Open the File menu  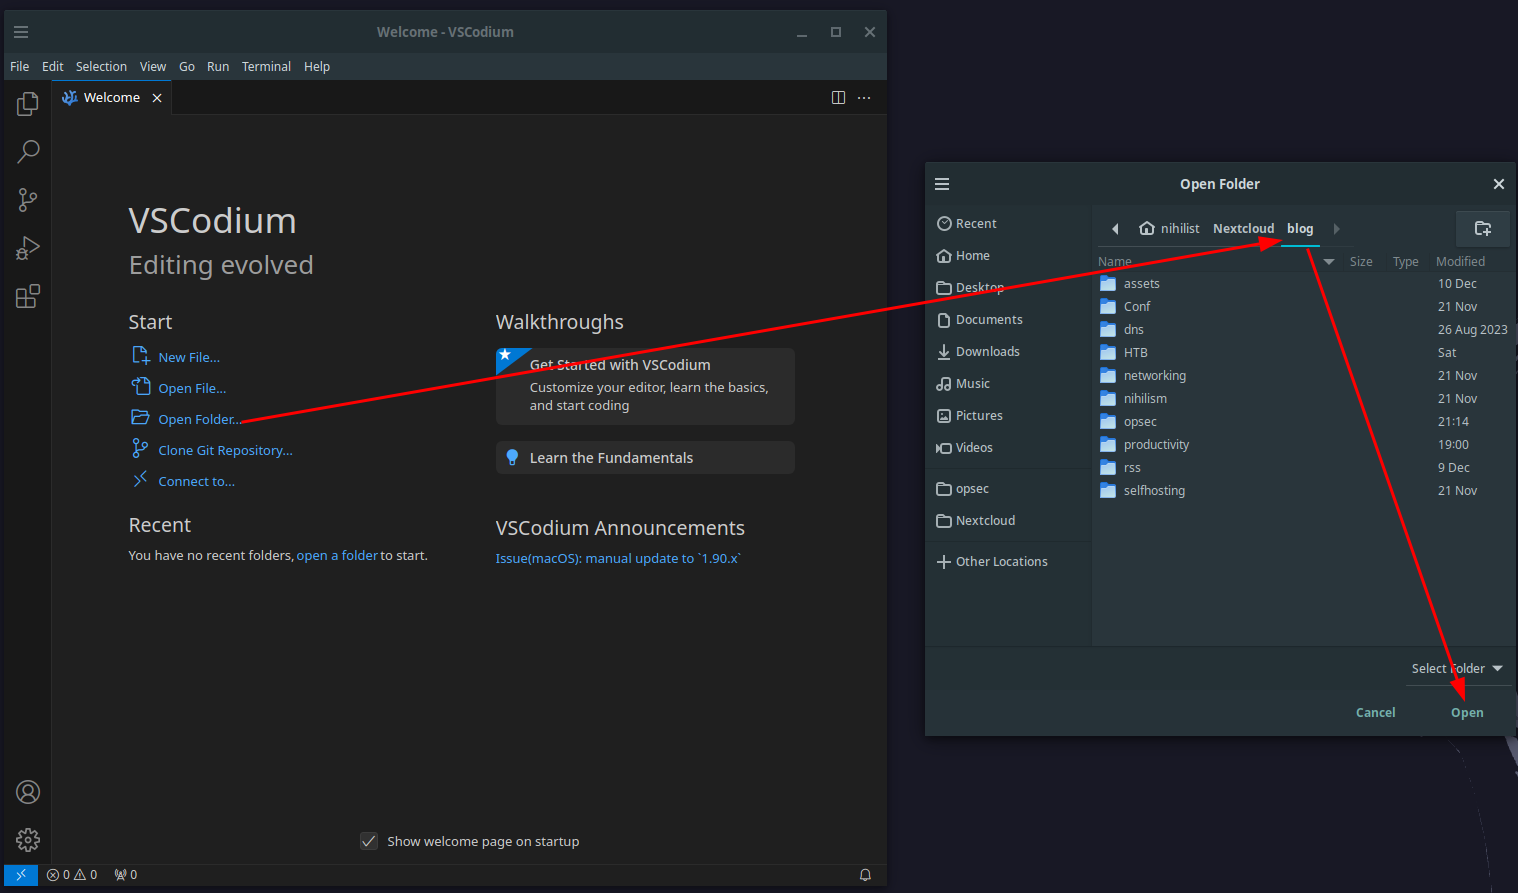point(20,67)
